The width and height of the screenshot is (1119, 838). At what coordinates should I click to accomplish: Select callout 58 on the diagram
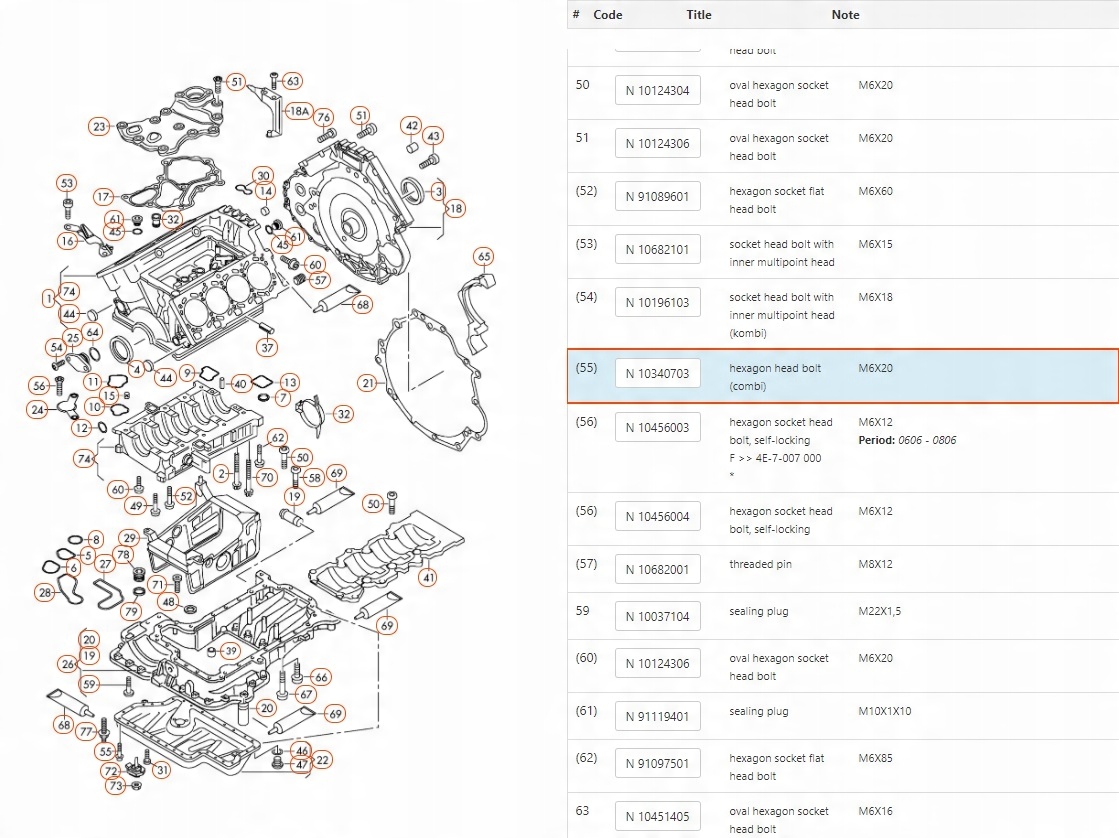pyautogui.click(x=314, y=478)
